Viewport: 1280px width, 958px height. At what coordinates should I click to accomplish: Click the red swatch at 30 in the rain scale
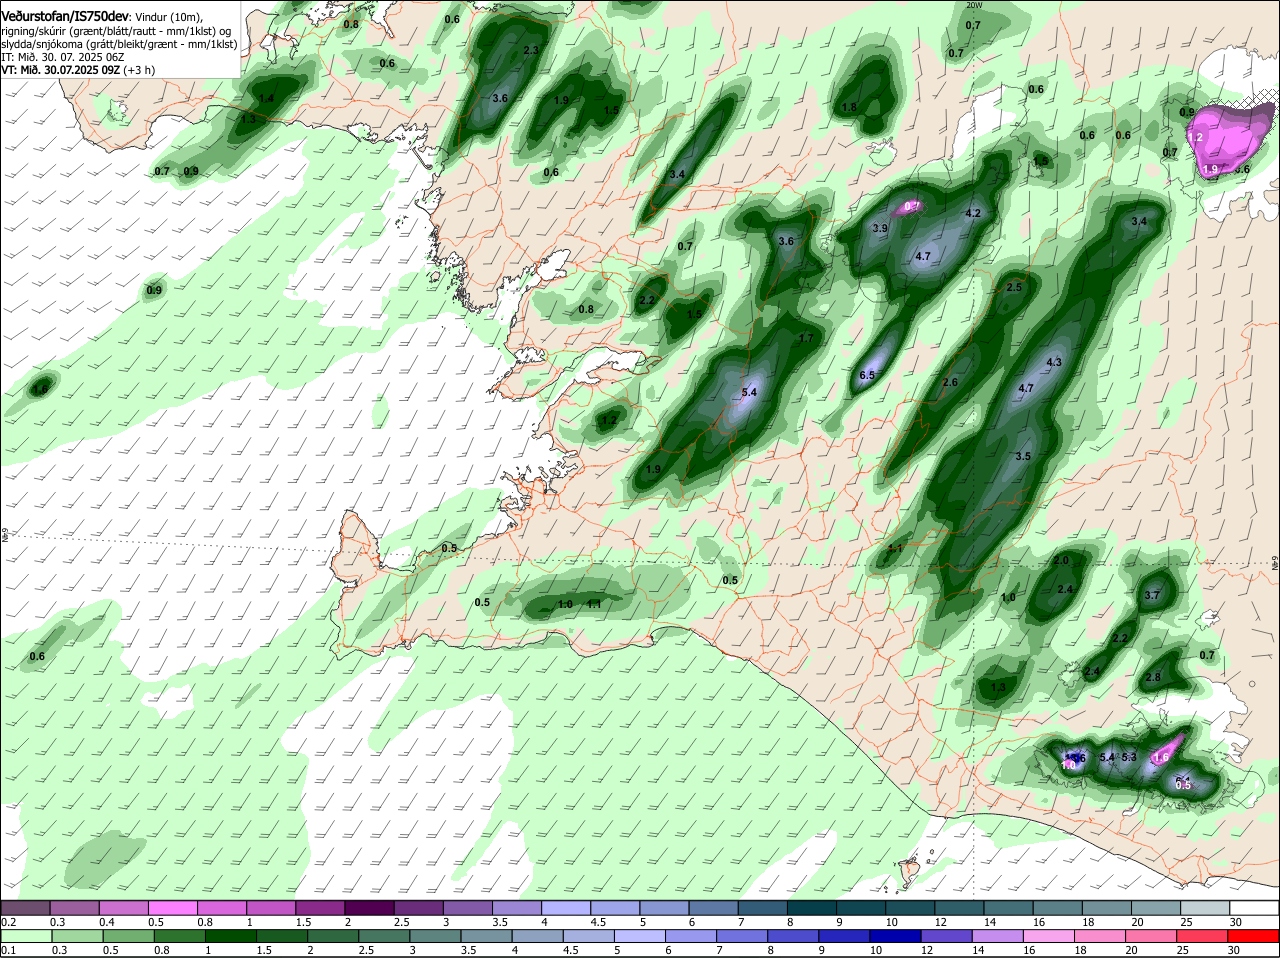1254,936
